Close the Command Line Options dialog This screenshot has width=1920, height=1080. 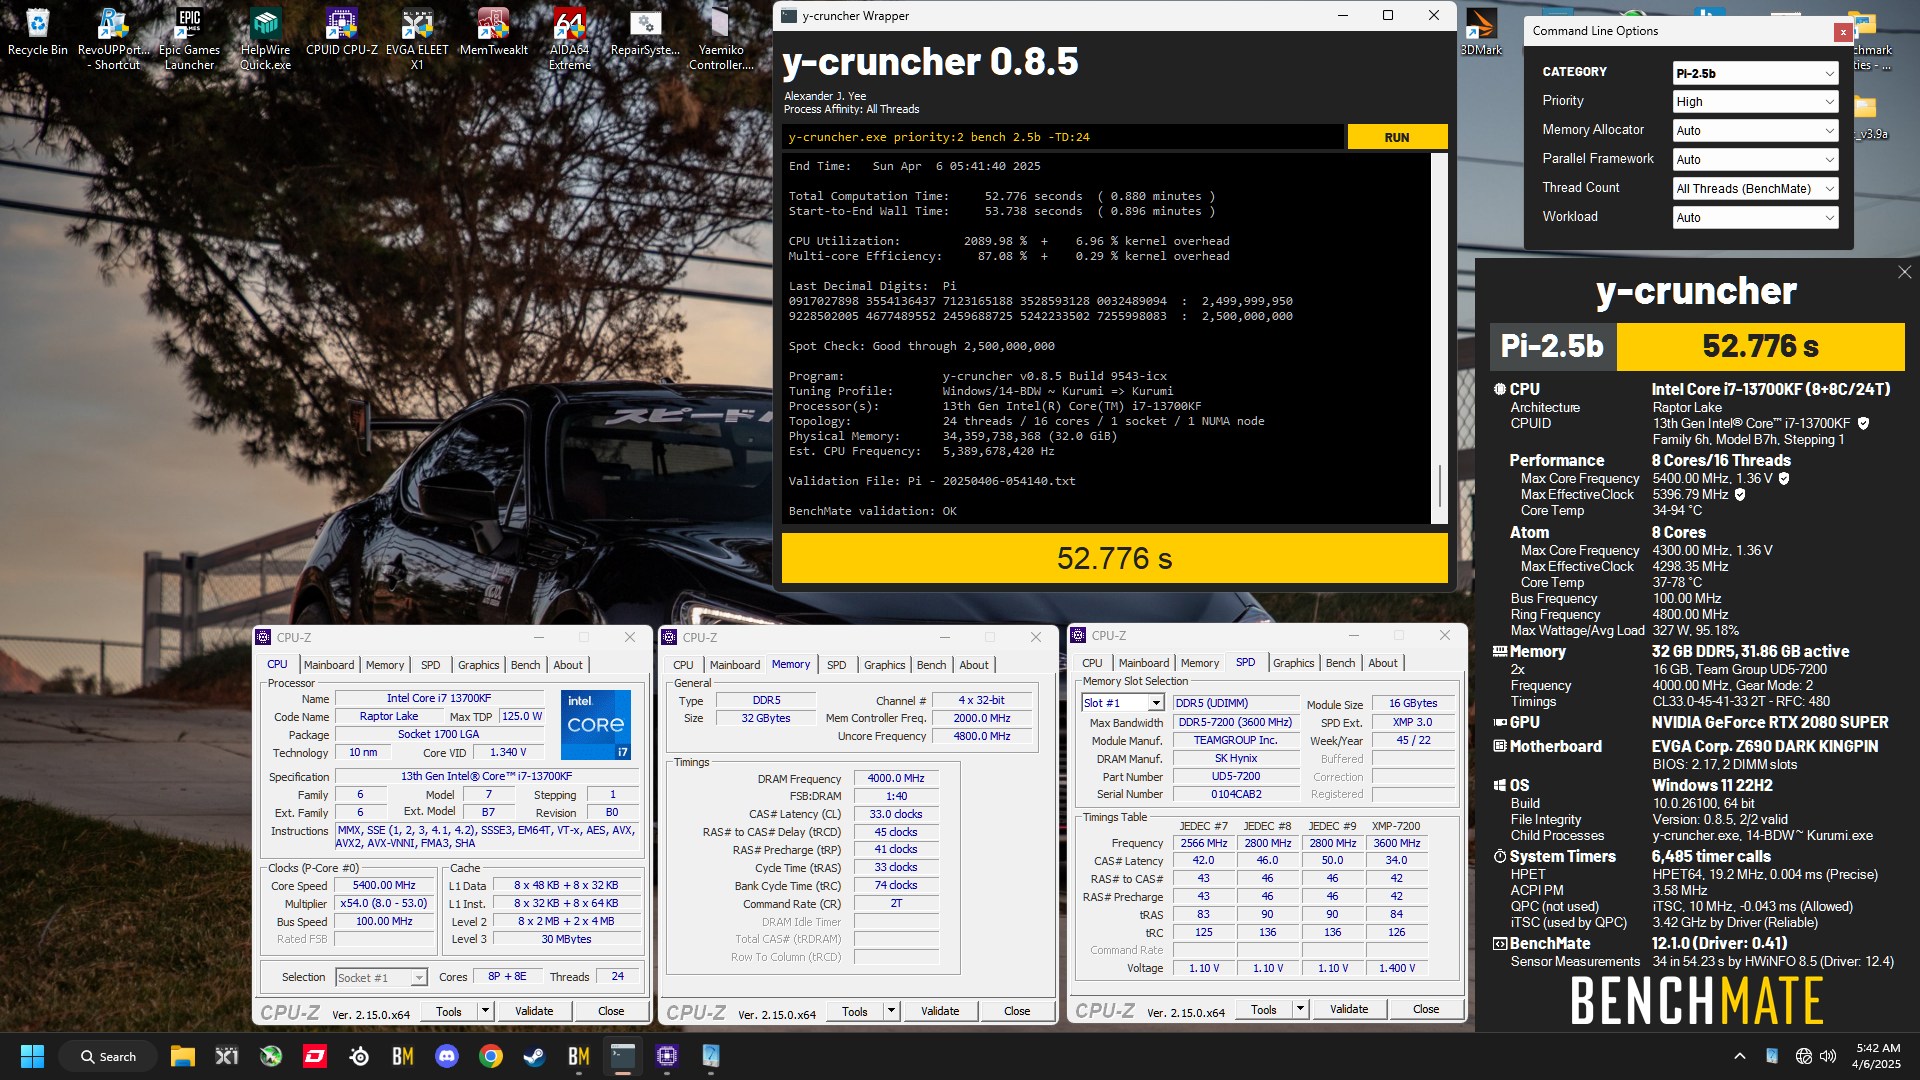(x=1842, y=32)
